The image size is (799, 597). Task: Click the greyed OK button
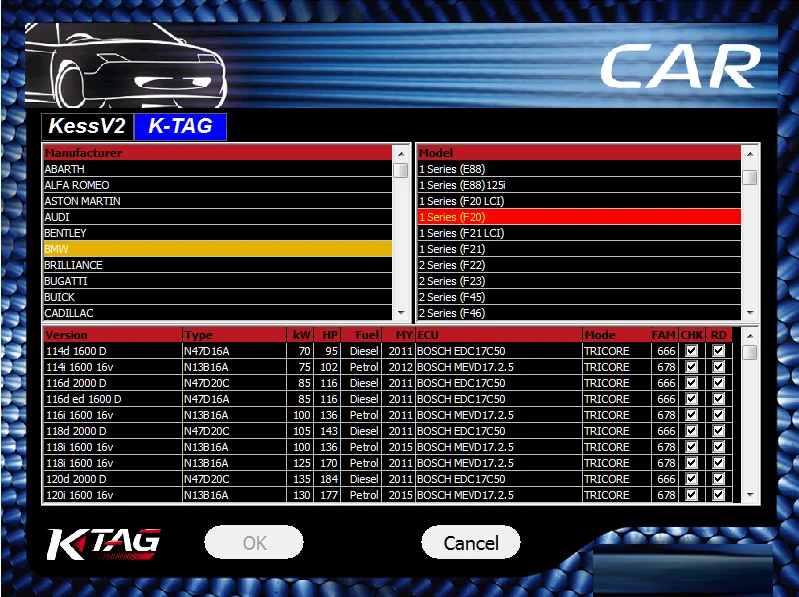pyautogui.click(x=254, y=542)
